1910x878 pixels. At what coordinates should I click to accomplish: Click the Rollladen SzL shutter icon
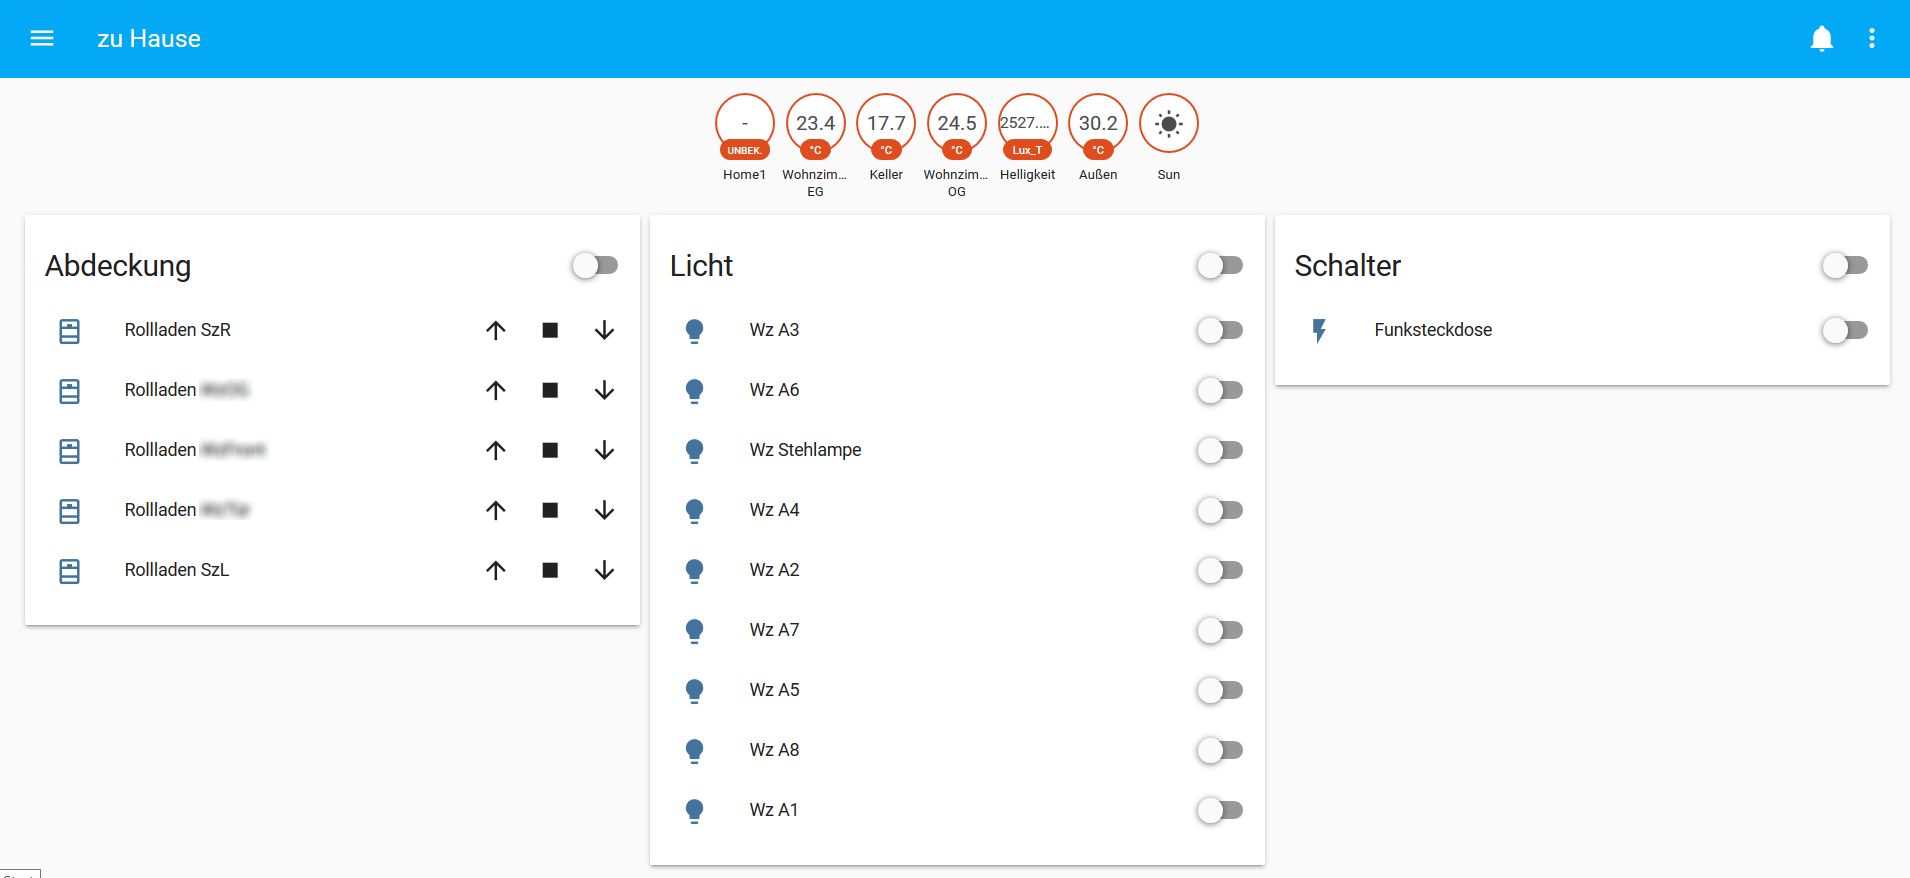pyautogui.click(x=69, y=570)
